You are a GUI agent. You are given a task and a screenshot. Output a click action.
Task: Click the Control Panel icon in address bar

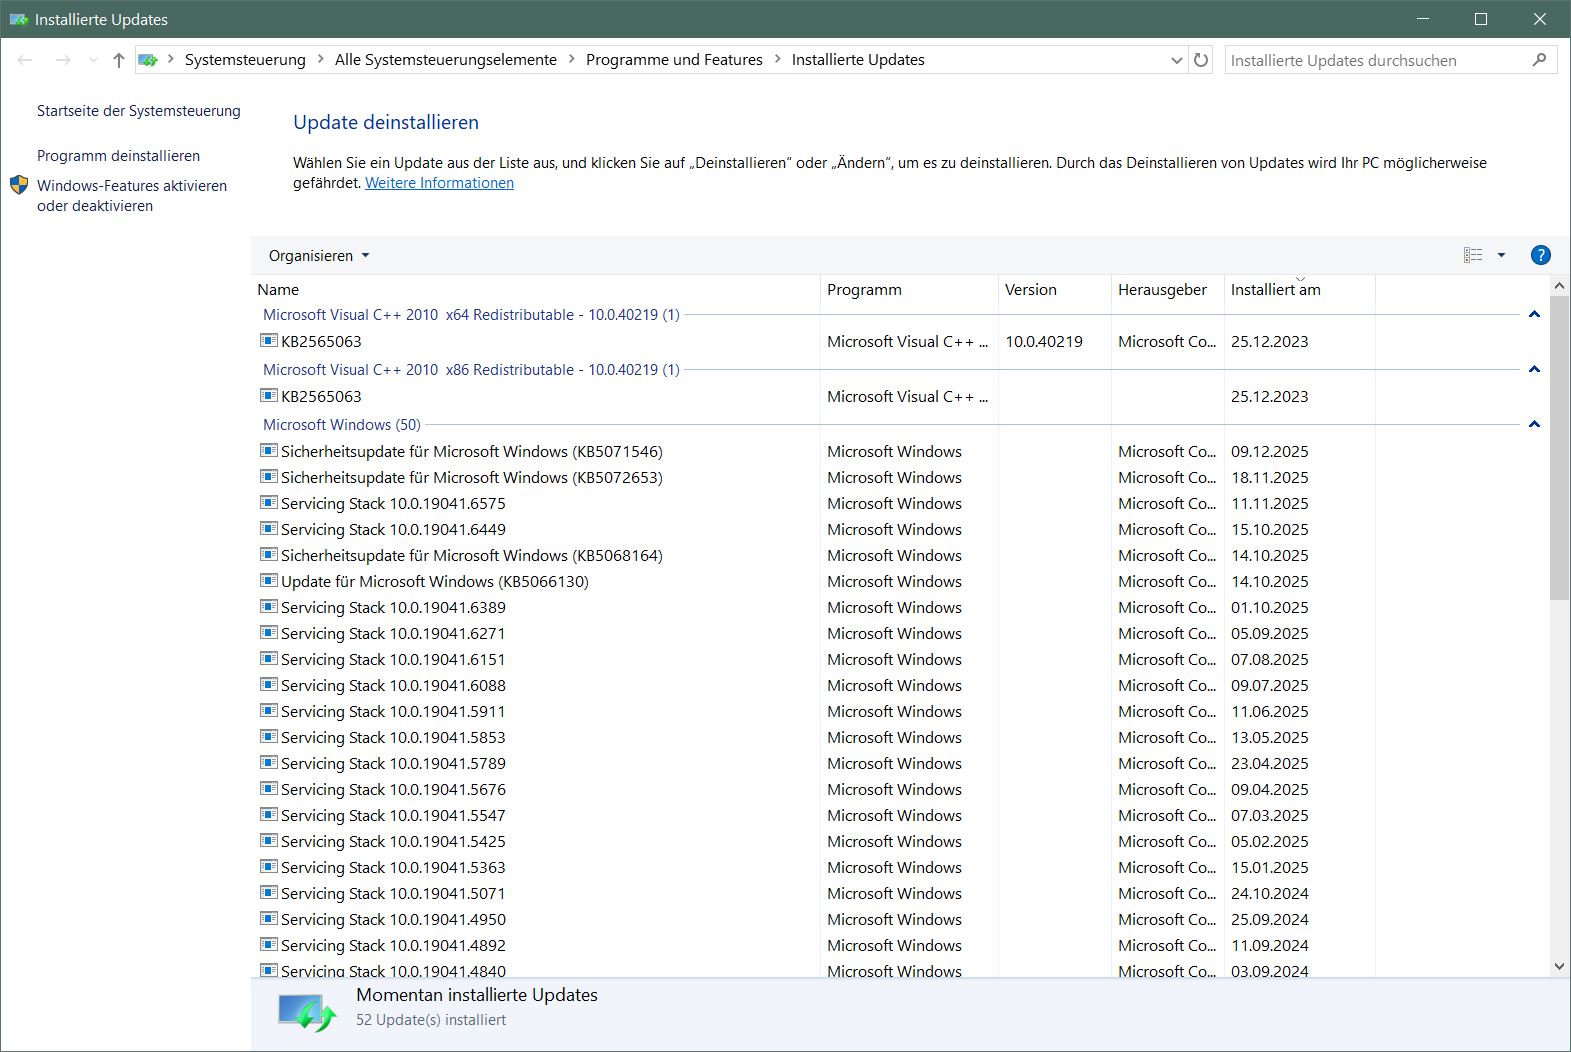pyautogui.click(x=148, y=60)
